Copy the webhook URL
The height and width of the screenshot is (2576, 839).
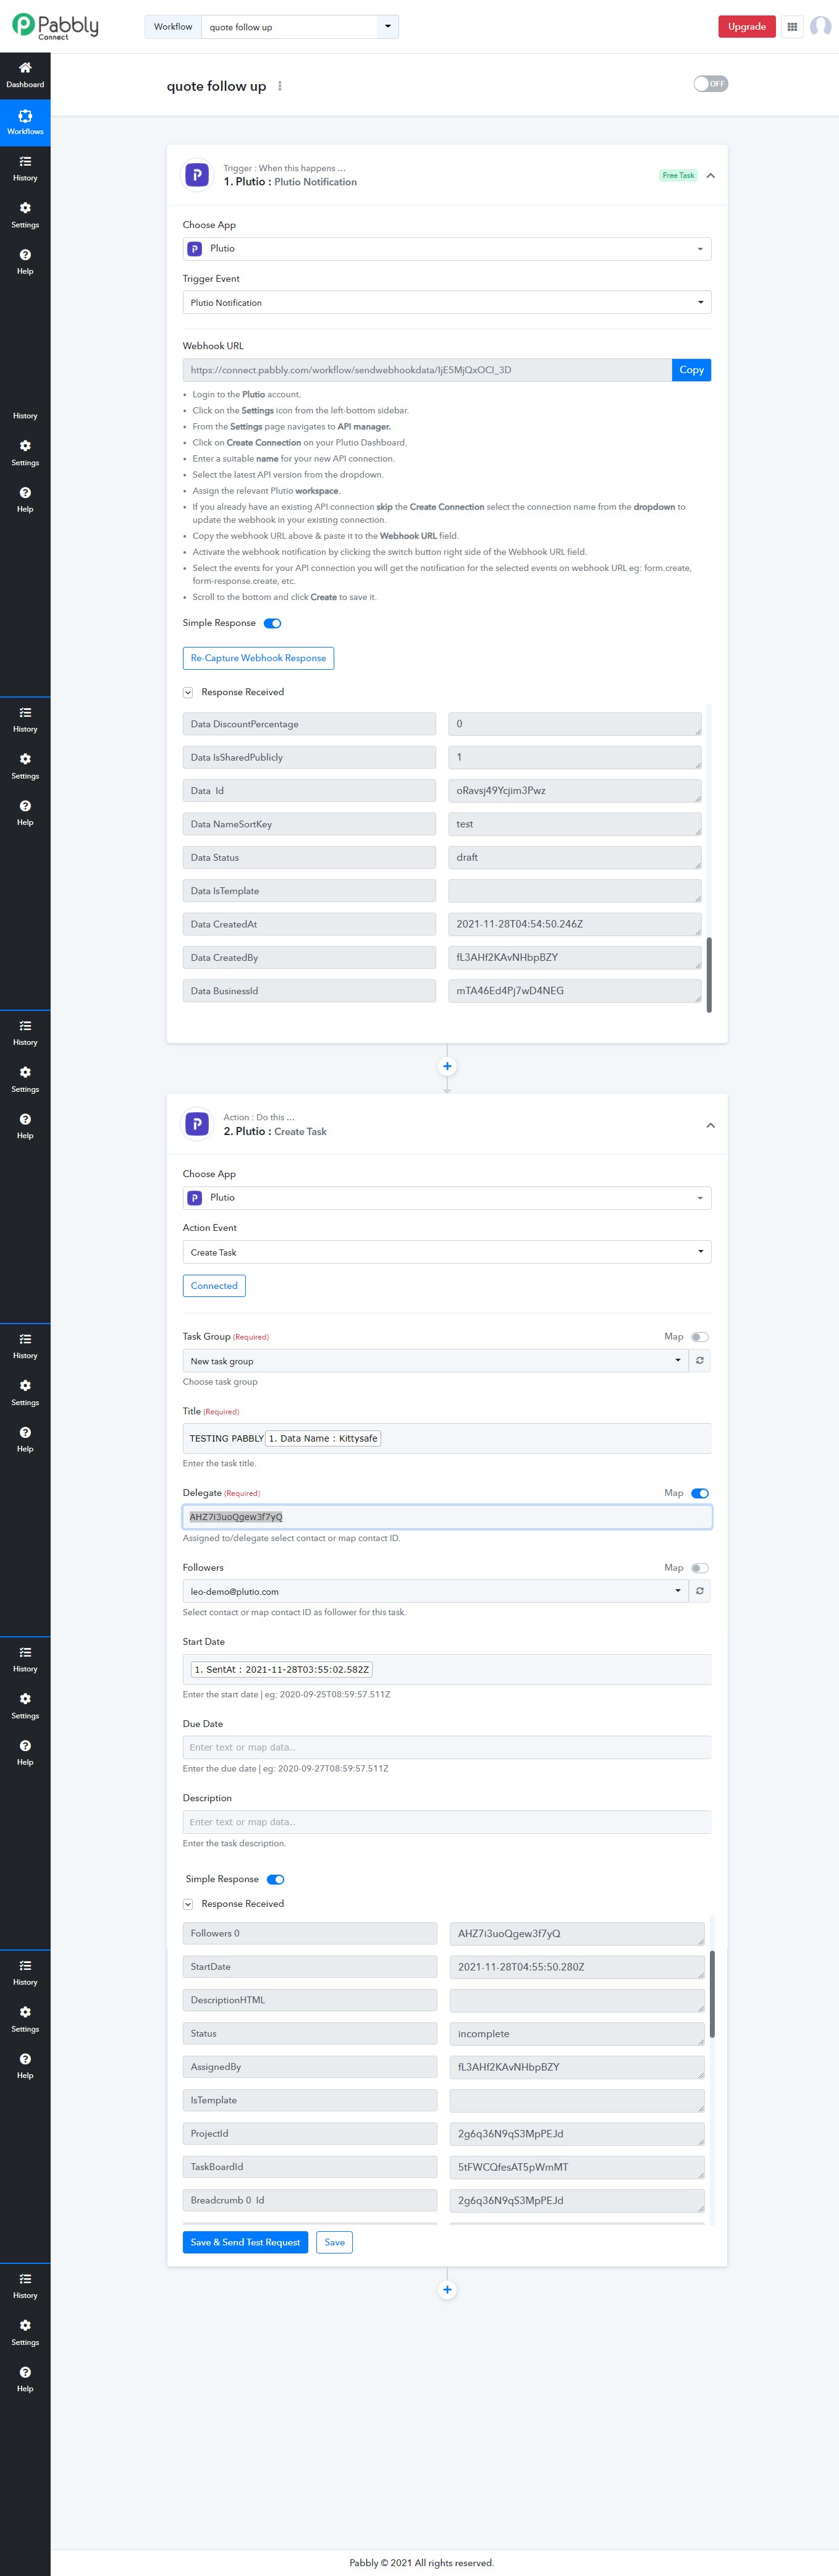pyautogui.click(x=691, y=370)
